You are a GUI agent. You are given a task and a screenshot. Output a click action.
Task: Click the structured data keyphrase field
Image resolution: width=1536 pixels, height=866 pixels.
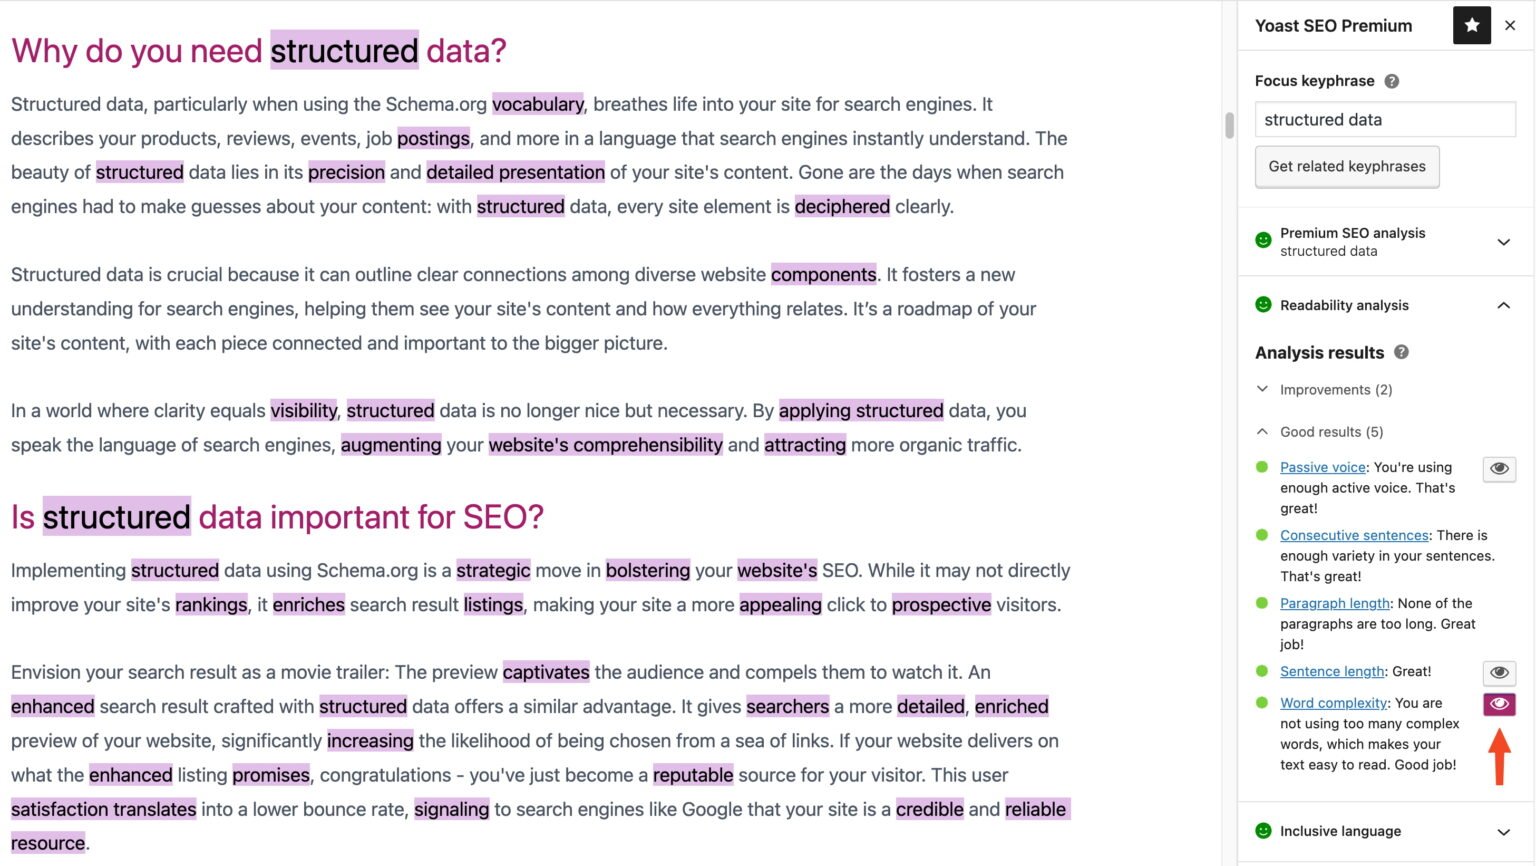[x=1385, y=119]
